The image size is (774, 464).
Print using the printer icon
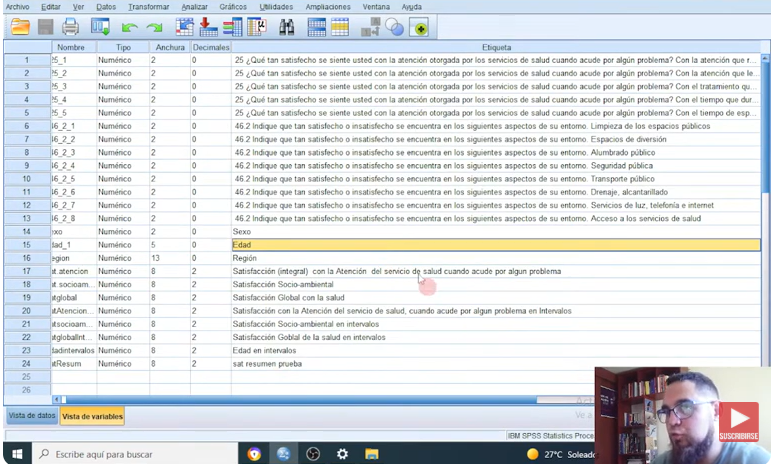pos(70,27)
